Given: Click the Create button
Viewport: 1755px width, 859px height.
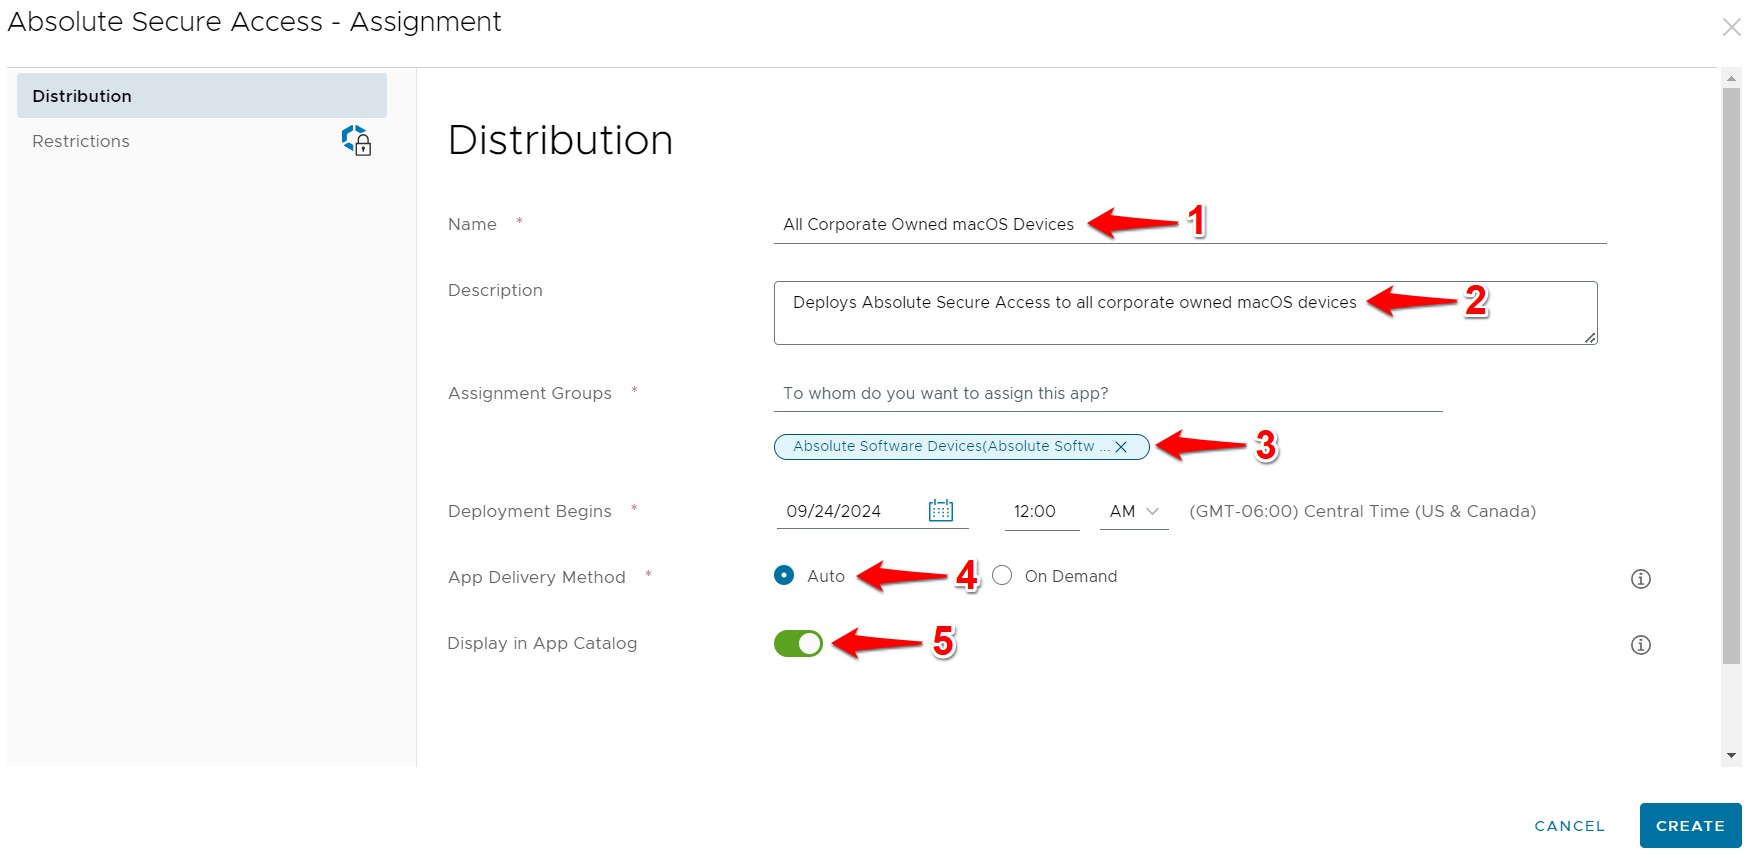Looking at the screenshot, I should tap(1689, 826).
